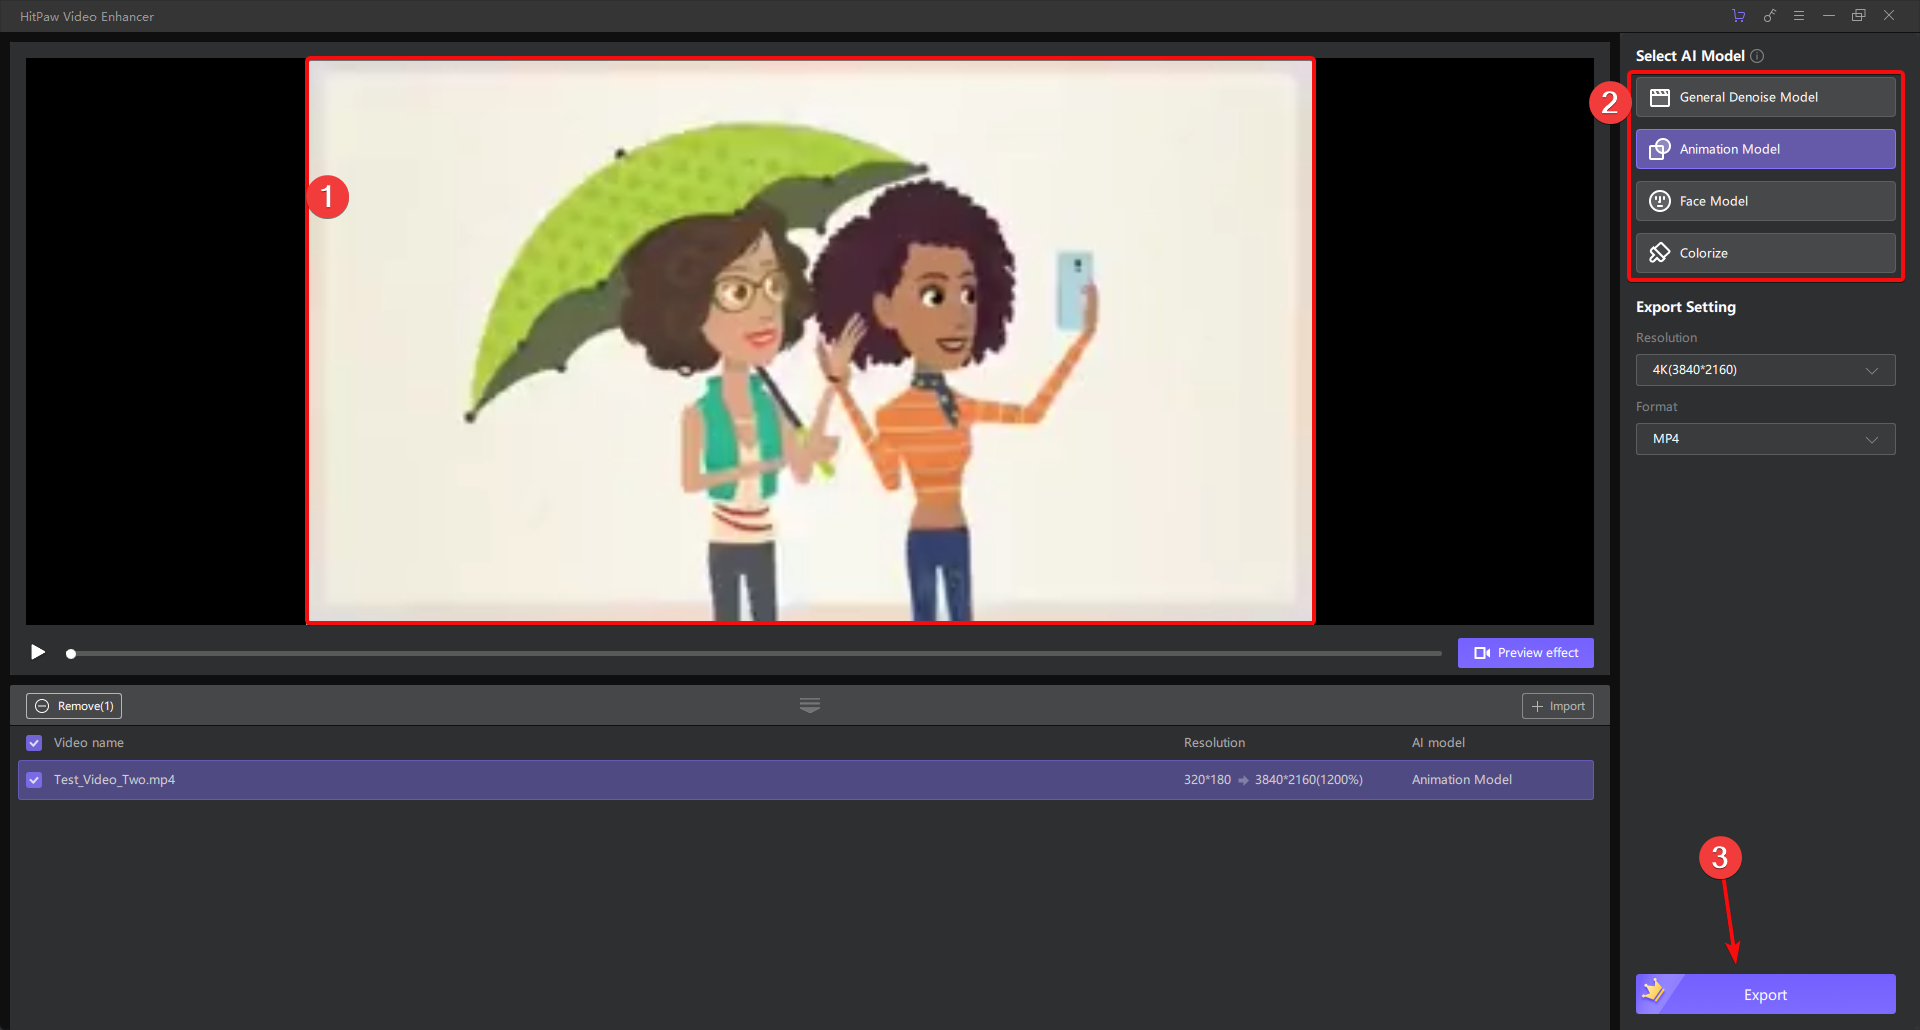Toggle the Video name select-all checkbox
Image resolution: width=1920 pixels, height=1030 pixels.
34,743
